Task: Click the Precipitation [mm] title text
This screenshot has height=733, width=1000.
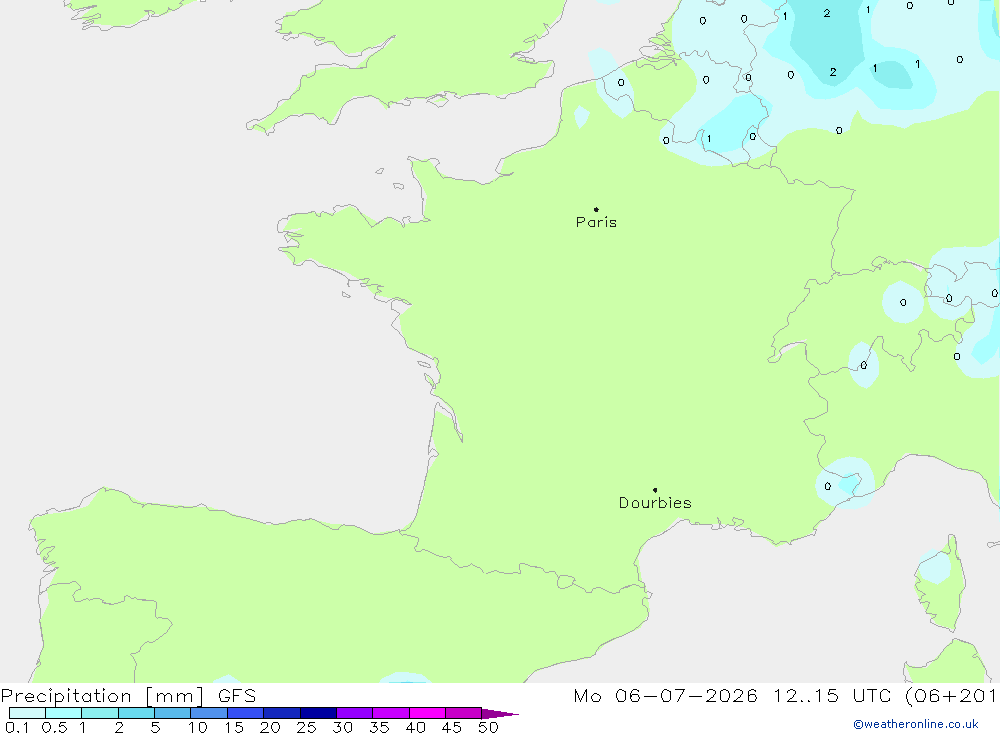Action: pos(102,696)
